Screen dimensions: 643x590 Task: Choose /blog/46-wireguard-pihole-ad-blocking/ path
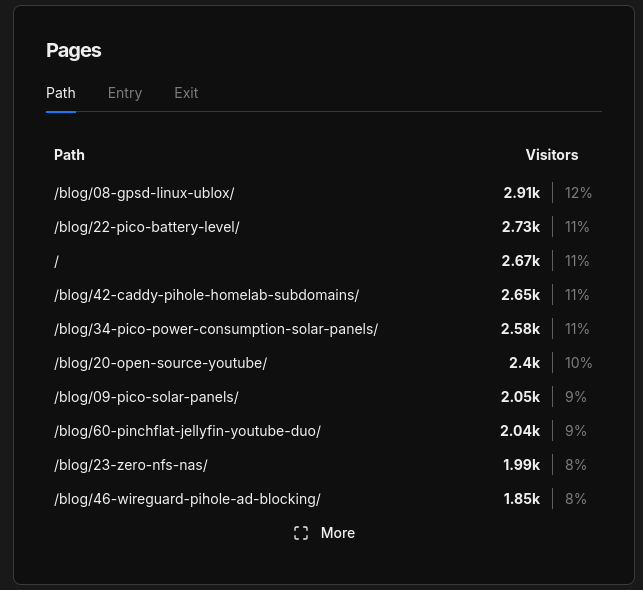point(187,499)
